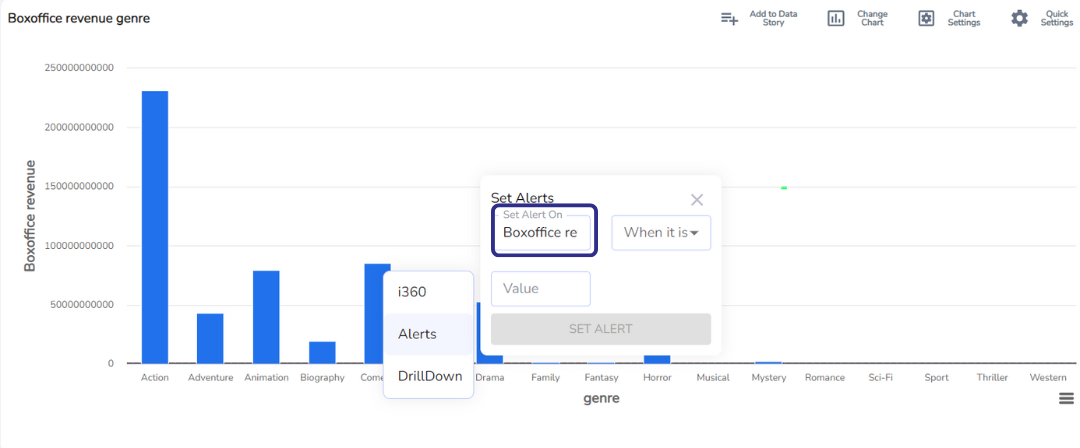The image size is (1080, 448).
Task: Click the Adventure axis label
Action: 211,378
